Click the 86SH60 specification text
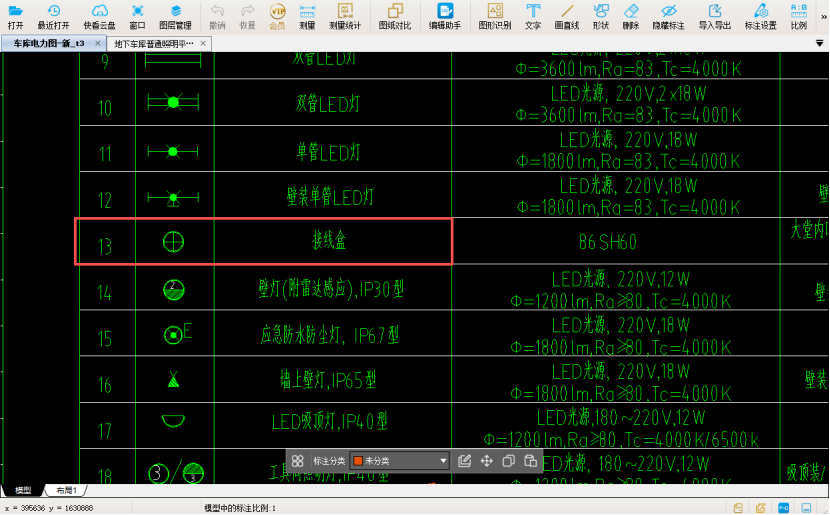Image resolution: width=830 pixels, height=515 pixels. point(608,242)
